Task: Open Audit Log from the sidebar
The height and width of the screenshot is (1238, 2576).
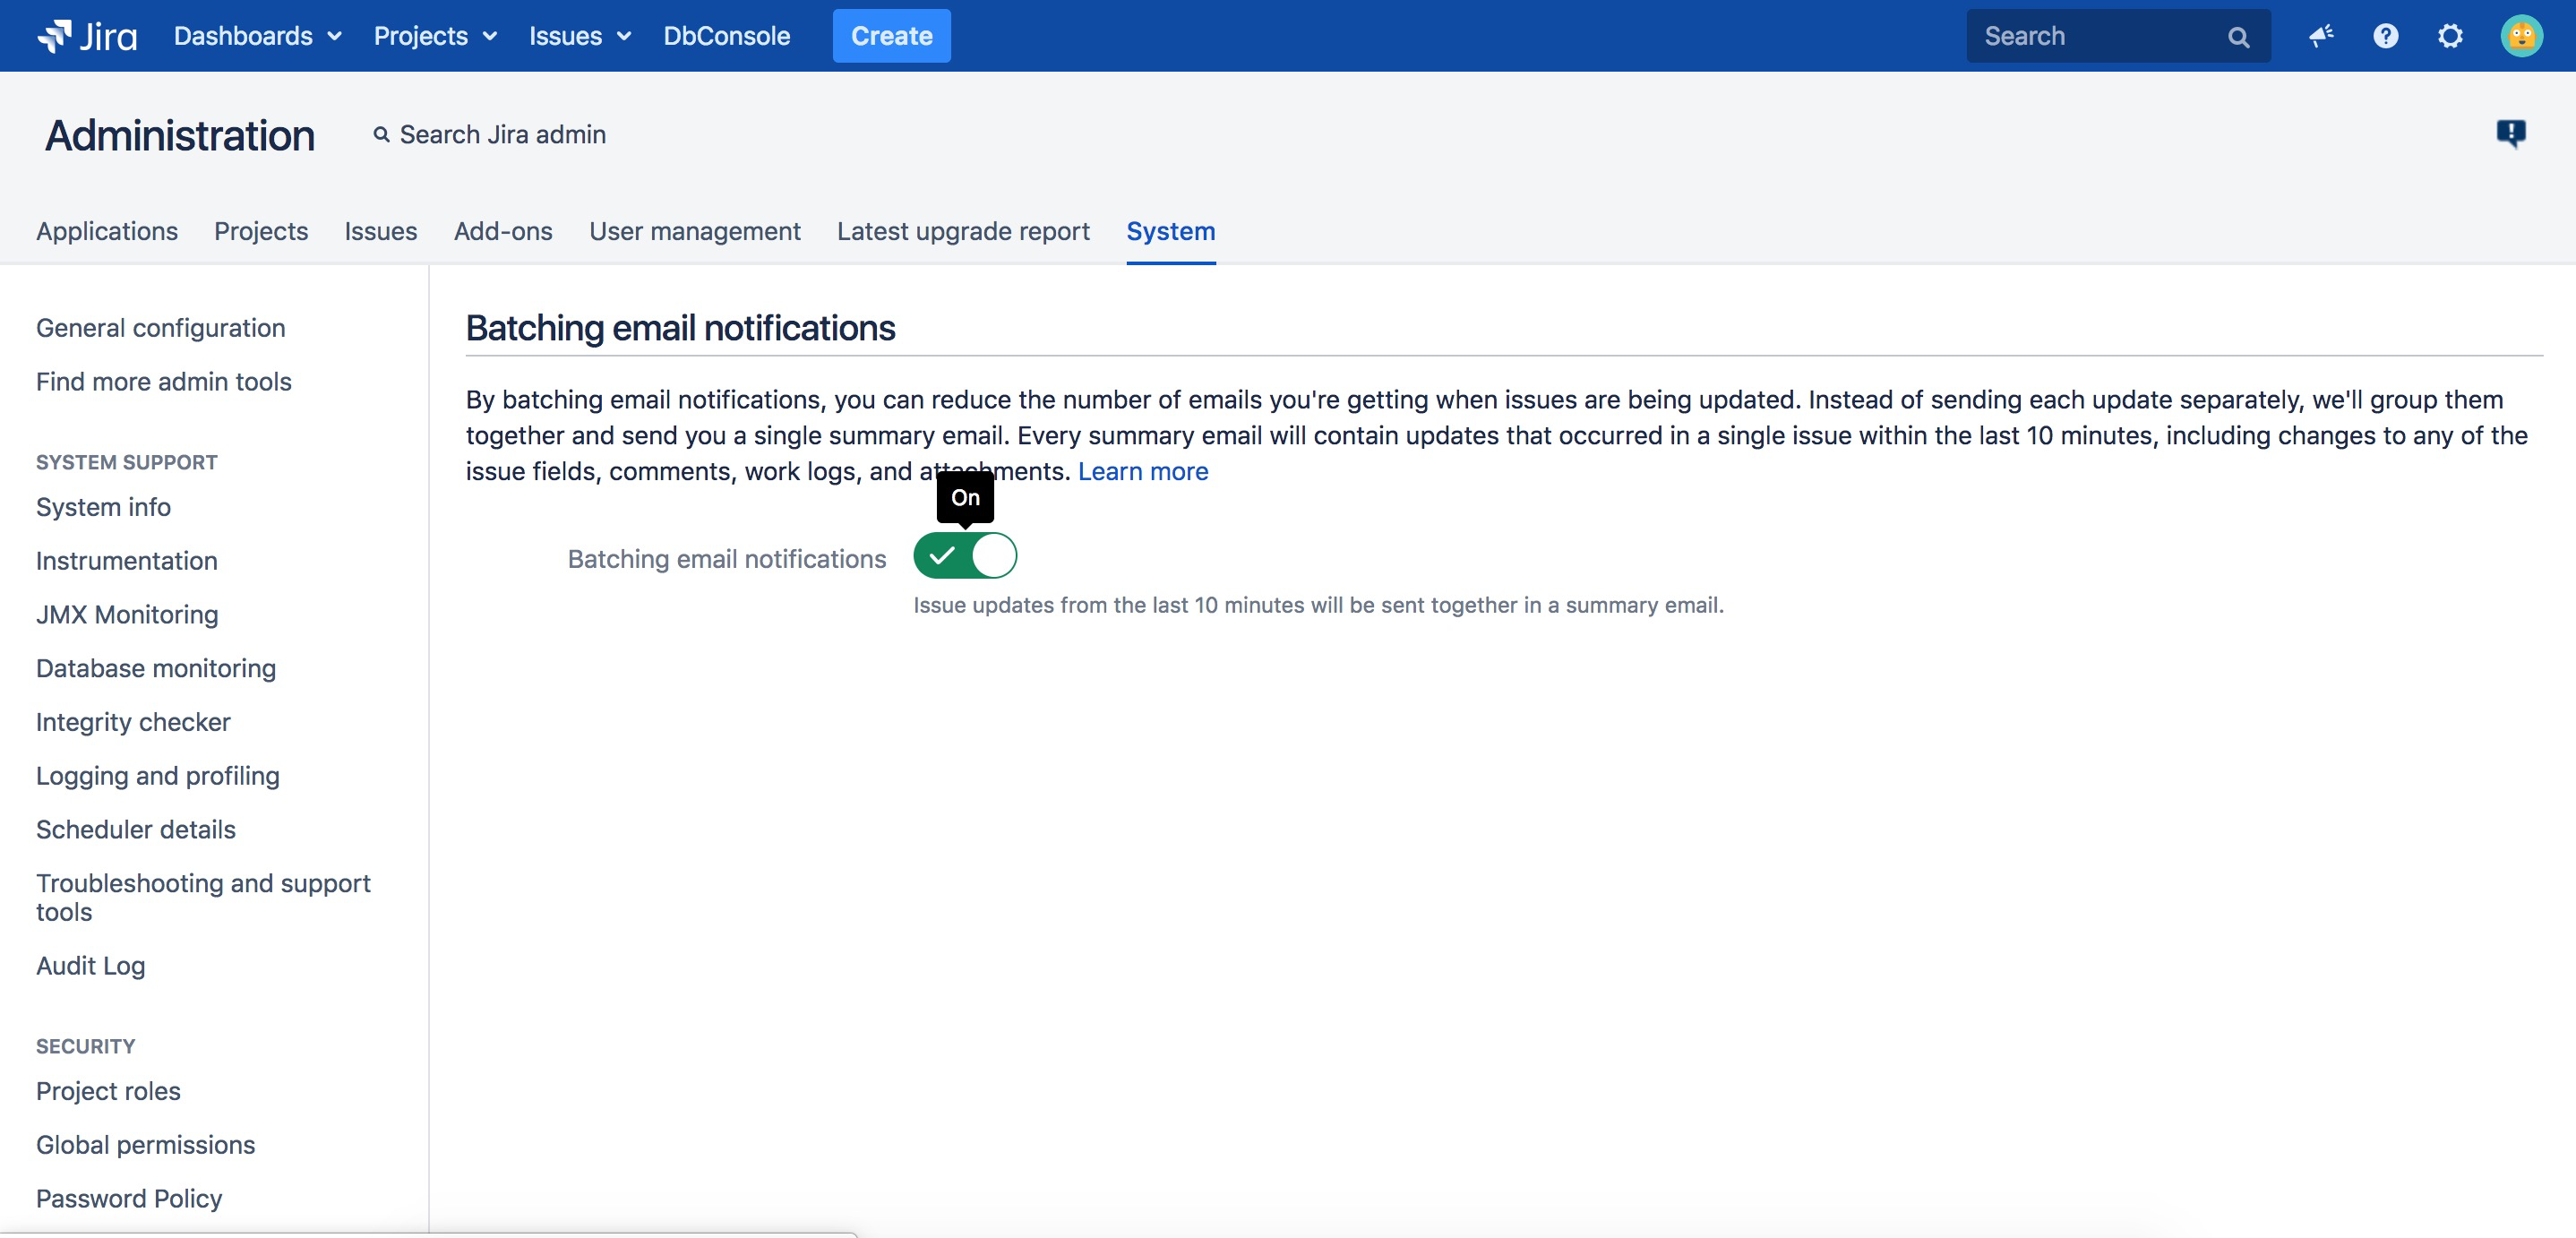Action: point(90,965)
